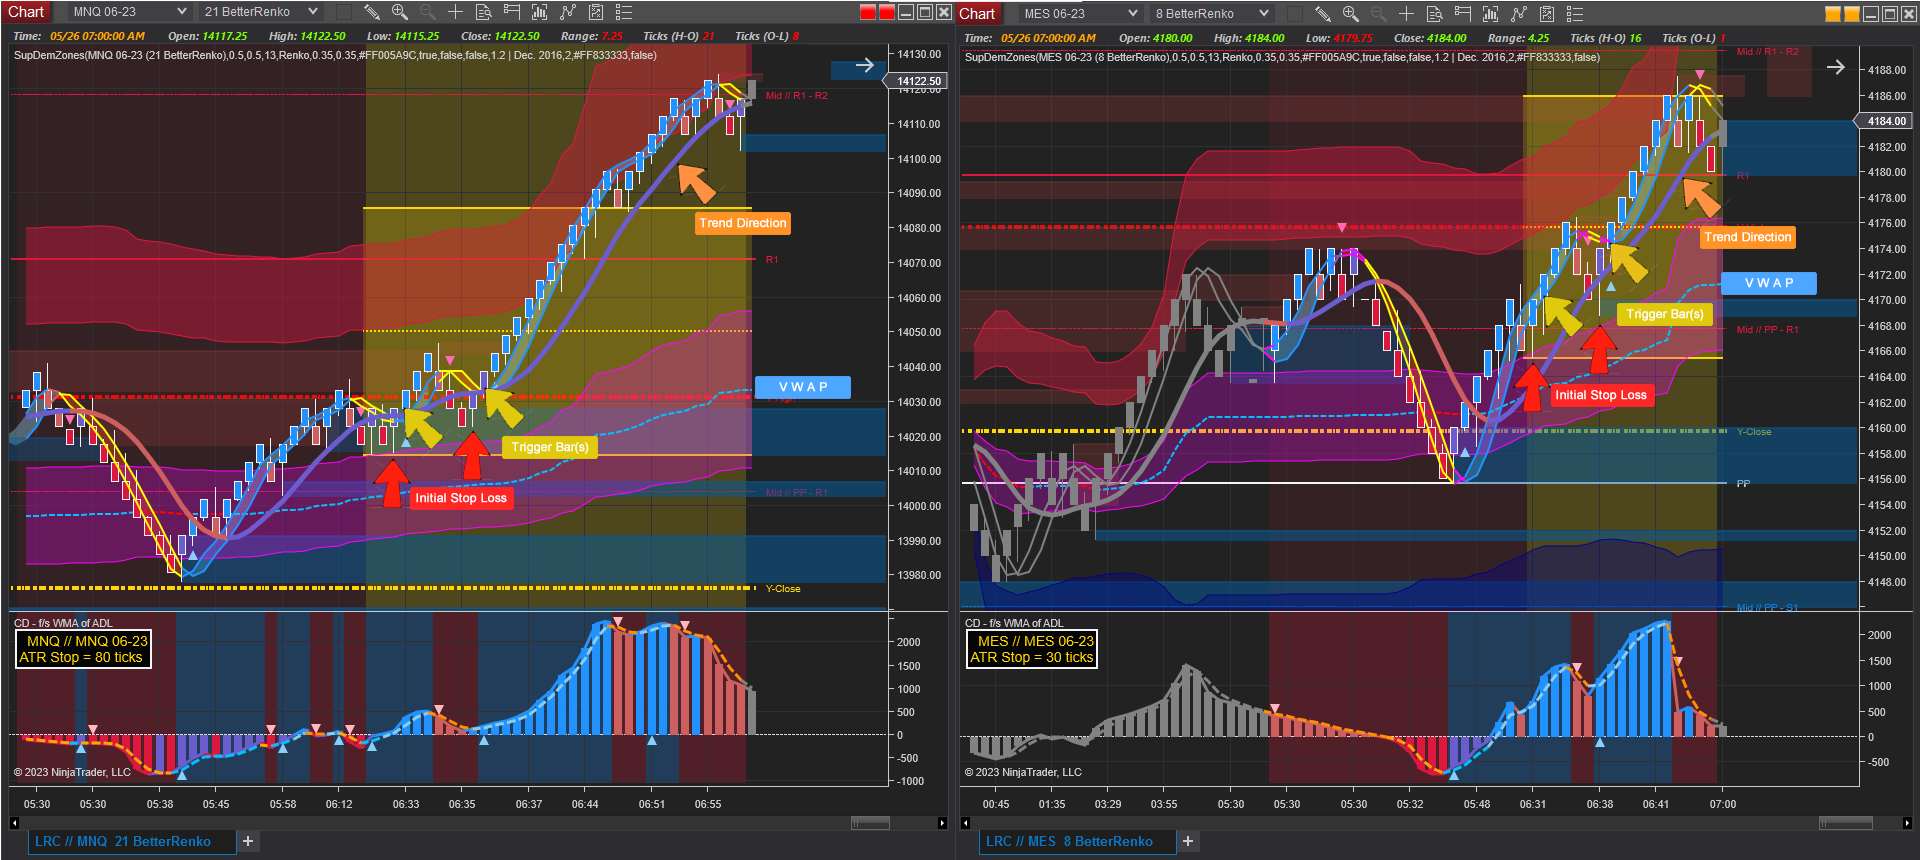The height and width of the screenshot is (860, 1920).
Task: Add a new tab in the MNQ window
Action: pyautogui.click(x=248, y=842)
